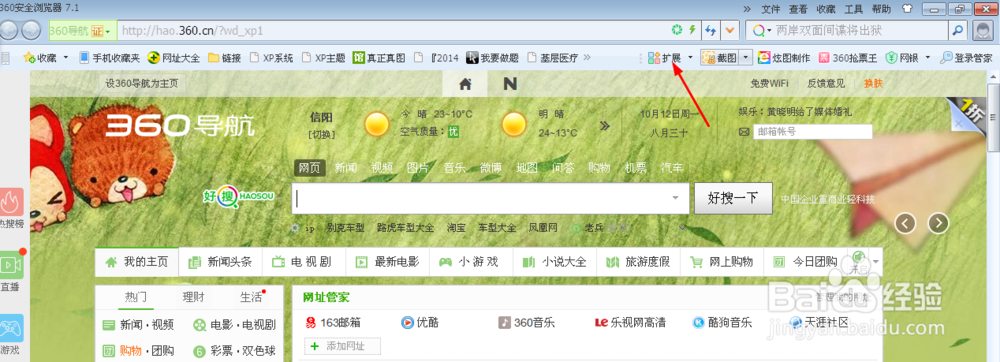Expand the 收藏 bookmark dropdown arrow
The image size is (1000, 362).
pyautogui.click(x=66, y=58)
